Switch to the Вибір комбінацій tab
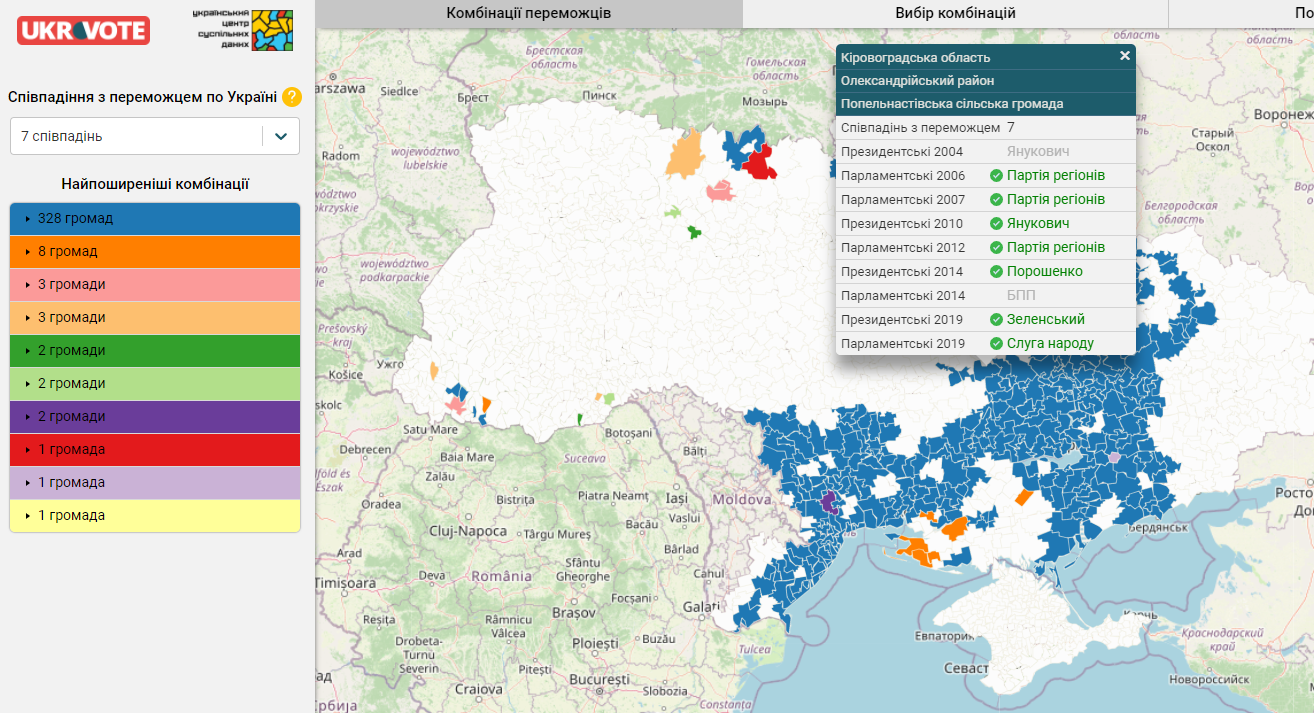 tap(955, 13)
